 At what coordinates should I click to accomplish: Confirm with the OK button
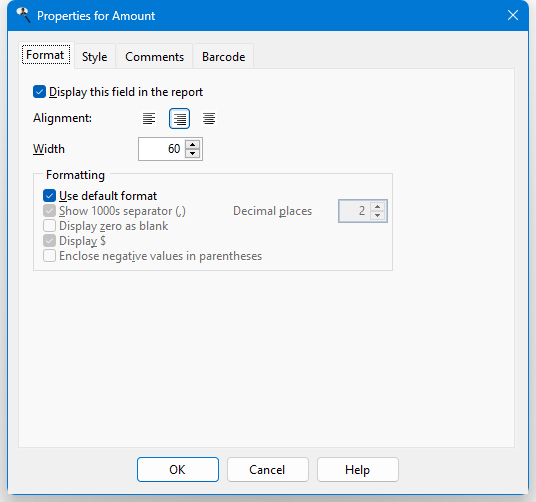click(x=178, y=470)
